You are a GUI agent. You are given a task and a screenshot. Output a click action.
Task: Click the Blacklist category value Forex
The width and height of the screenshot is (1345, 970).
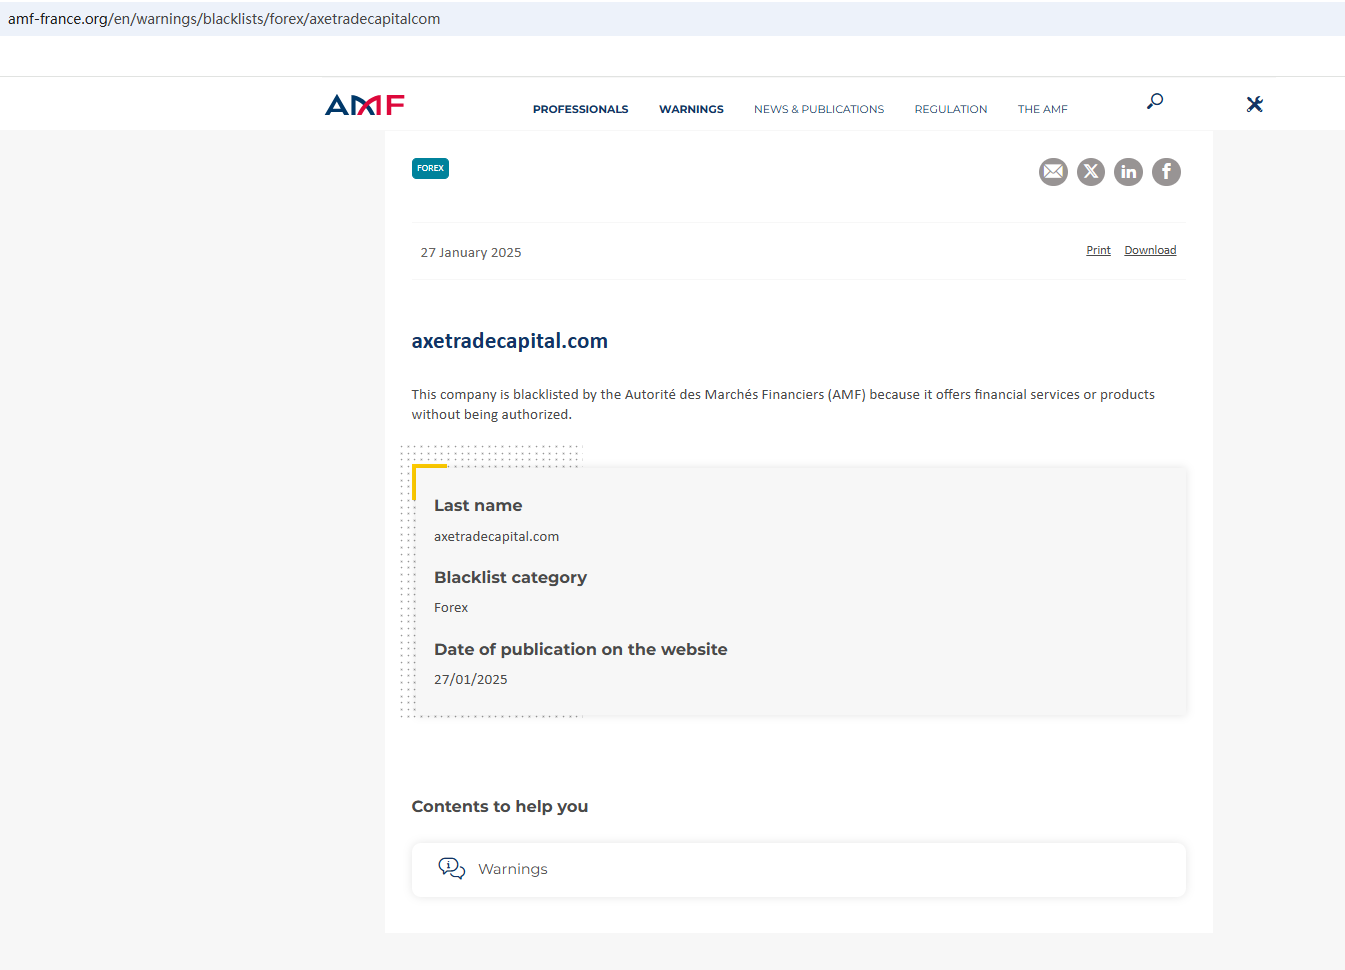coord(451,608)
